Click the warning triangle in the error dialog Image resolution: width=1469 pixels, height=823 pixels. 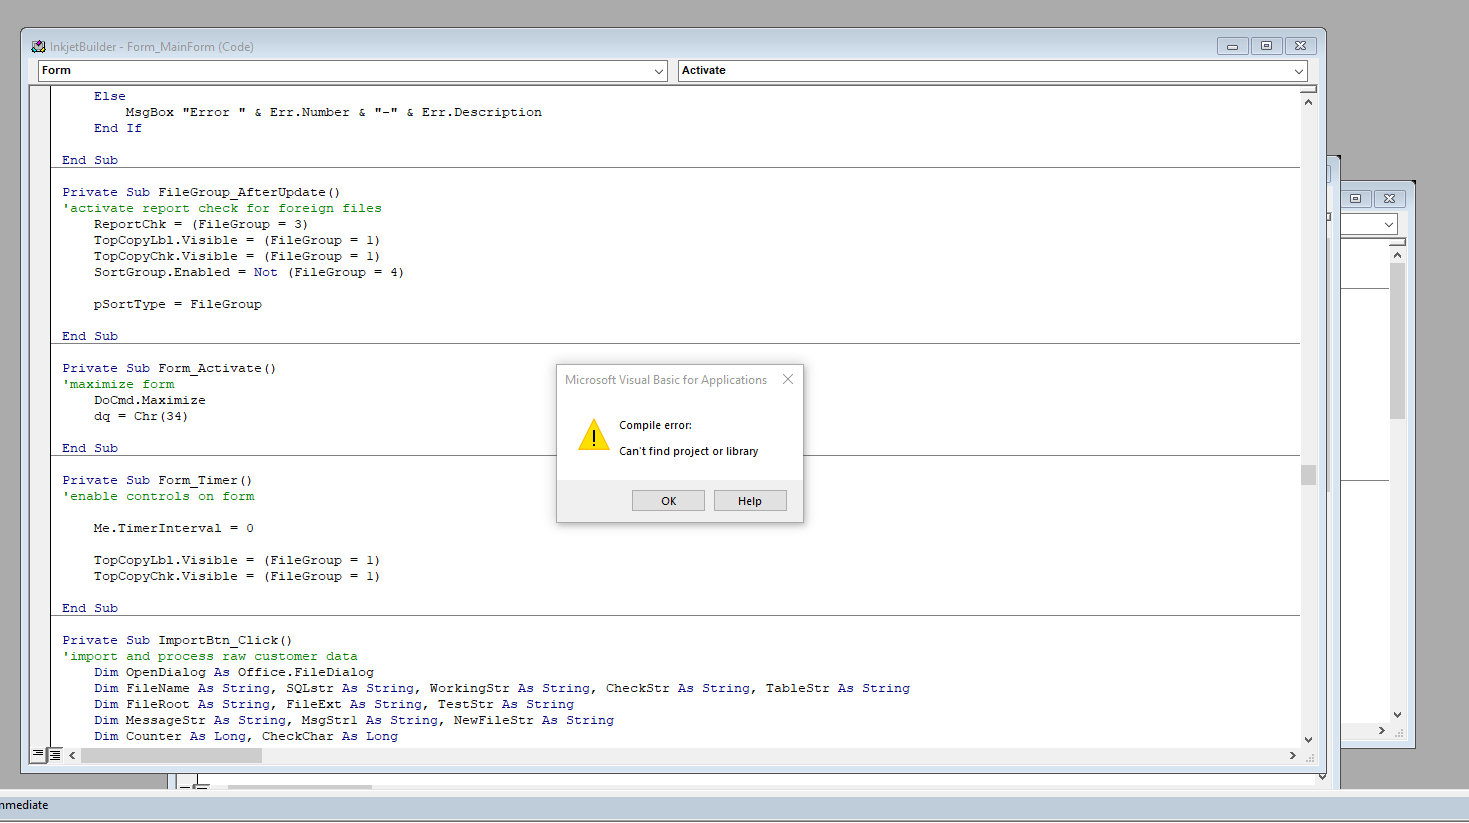point(593,436)
